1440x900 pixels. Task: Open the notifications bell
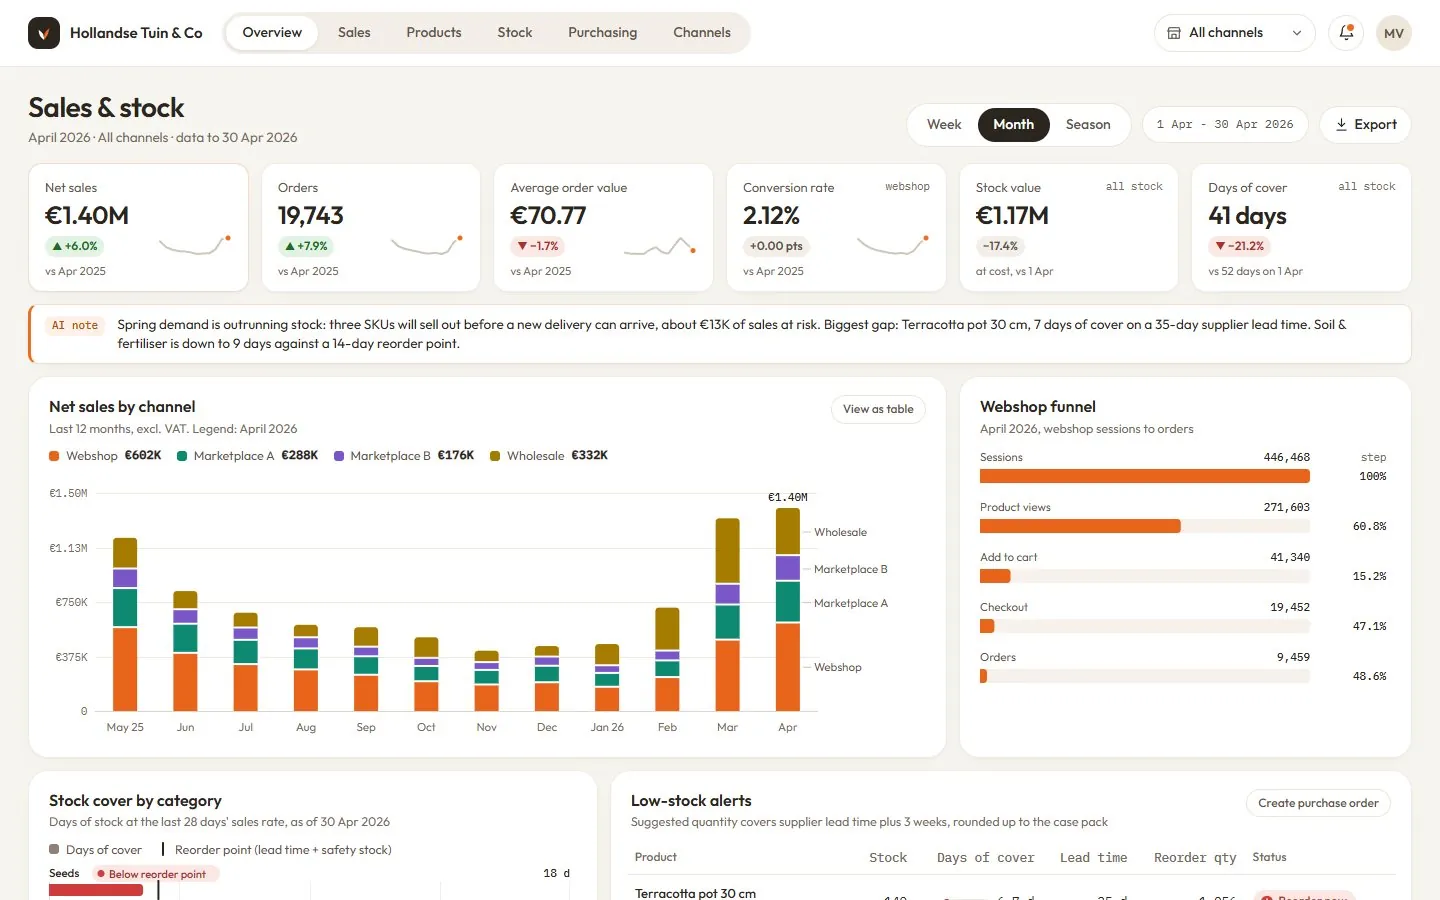(1347, 33)
